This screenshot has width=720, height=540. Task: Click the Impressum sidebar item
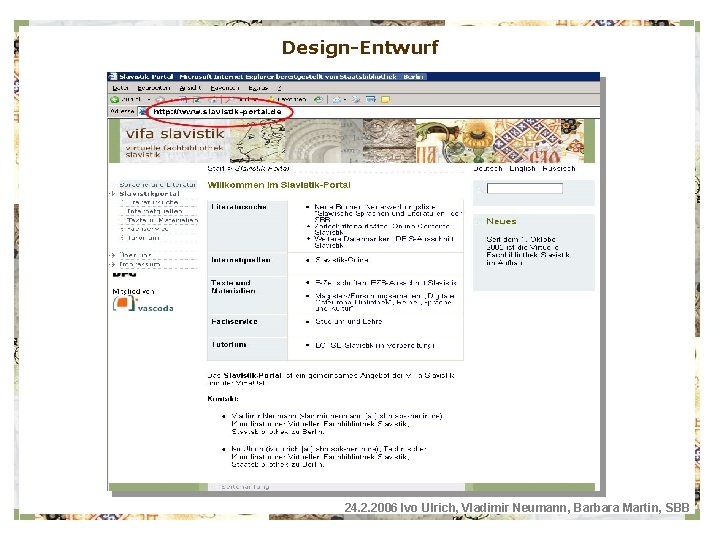tap(140, 264)
